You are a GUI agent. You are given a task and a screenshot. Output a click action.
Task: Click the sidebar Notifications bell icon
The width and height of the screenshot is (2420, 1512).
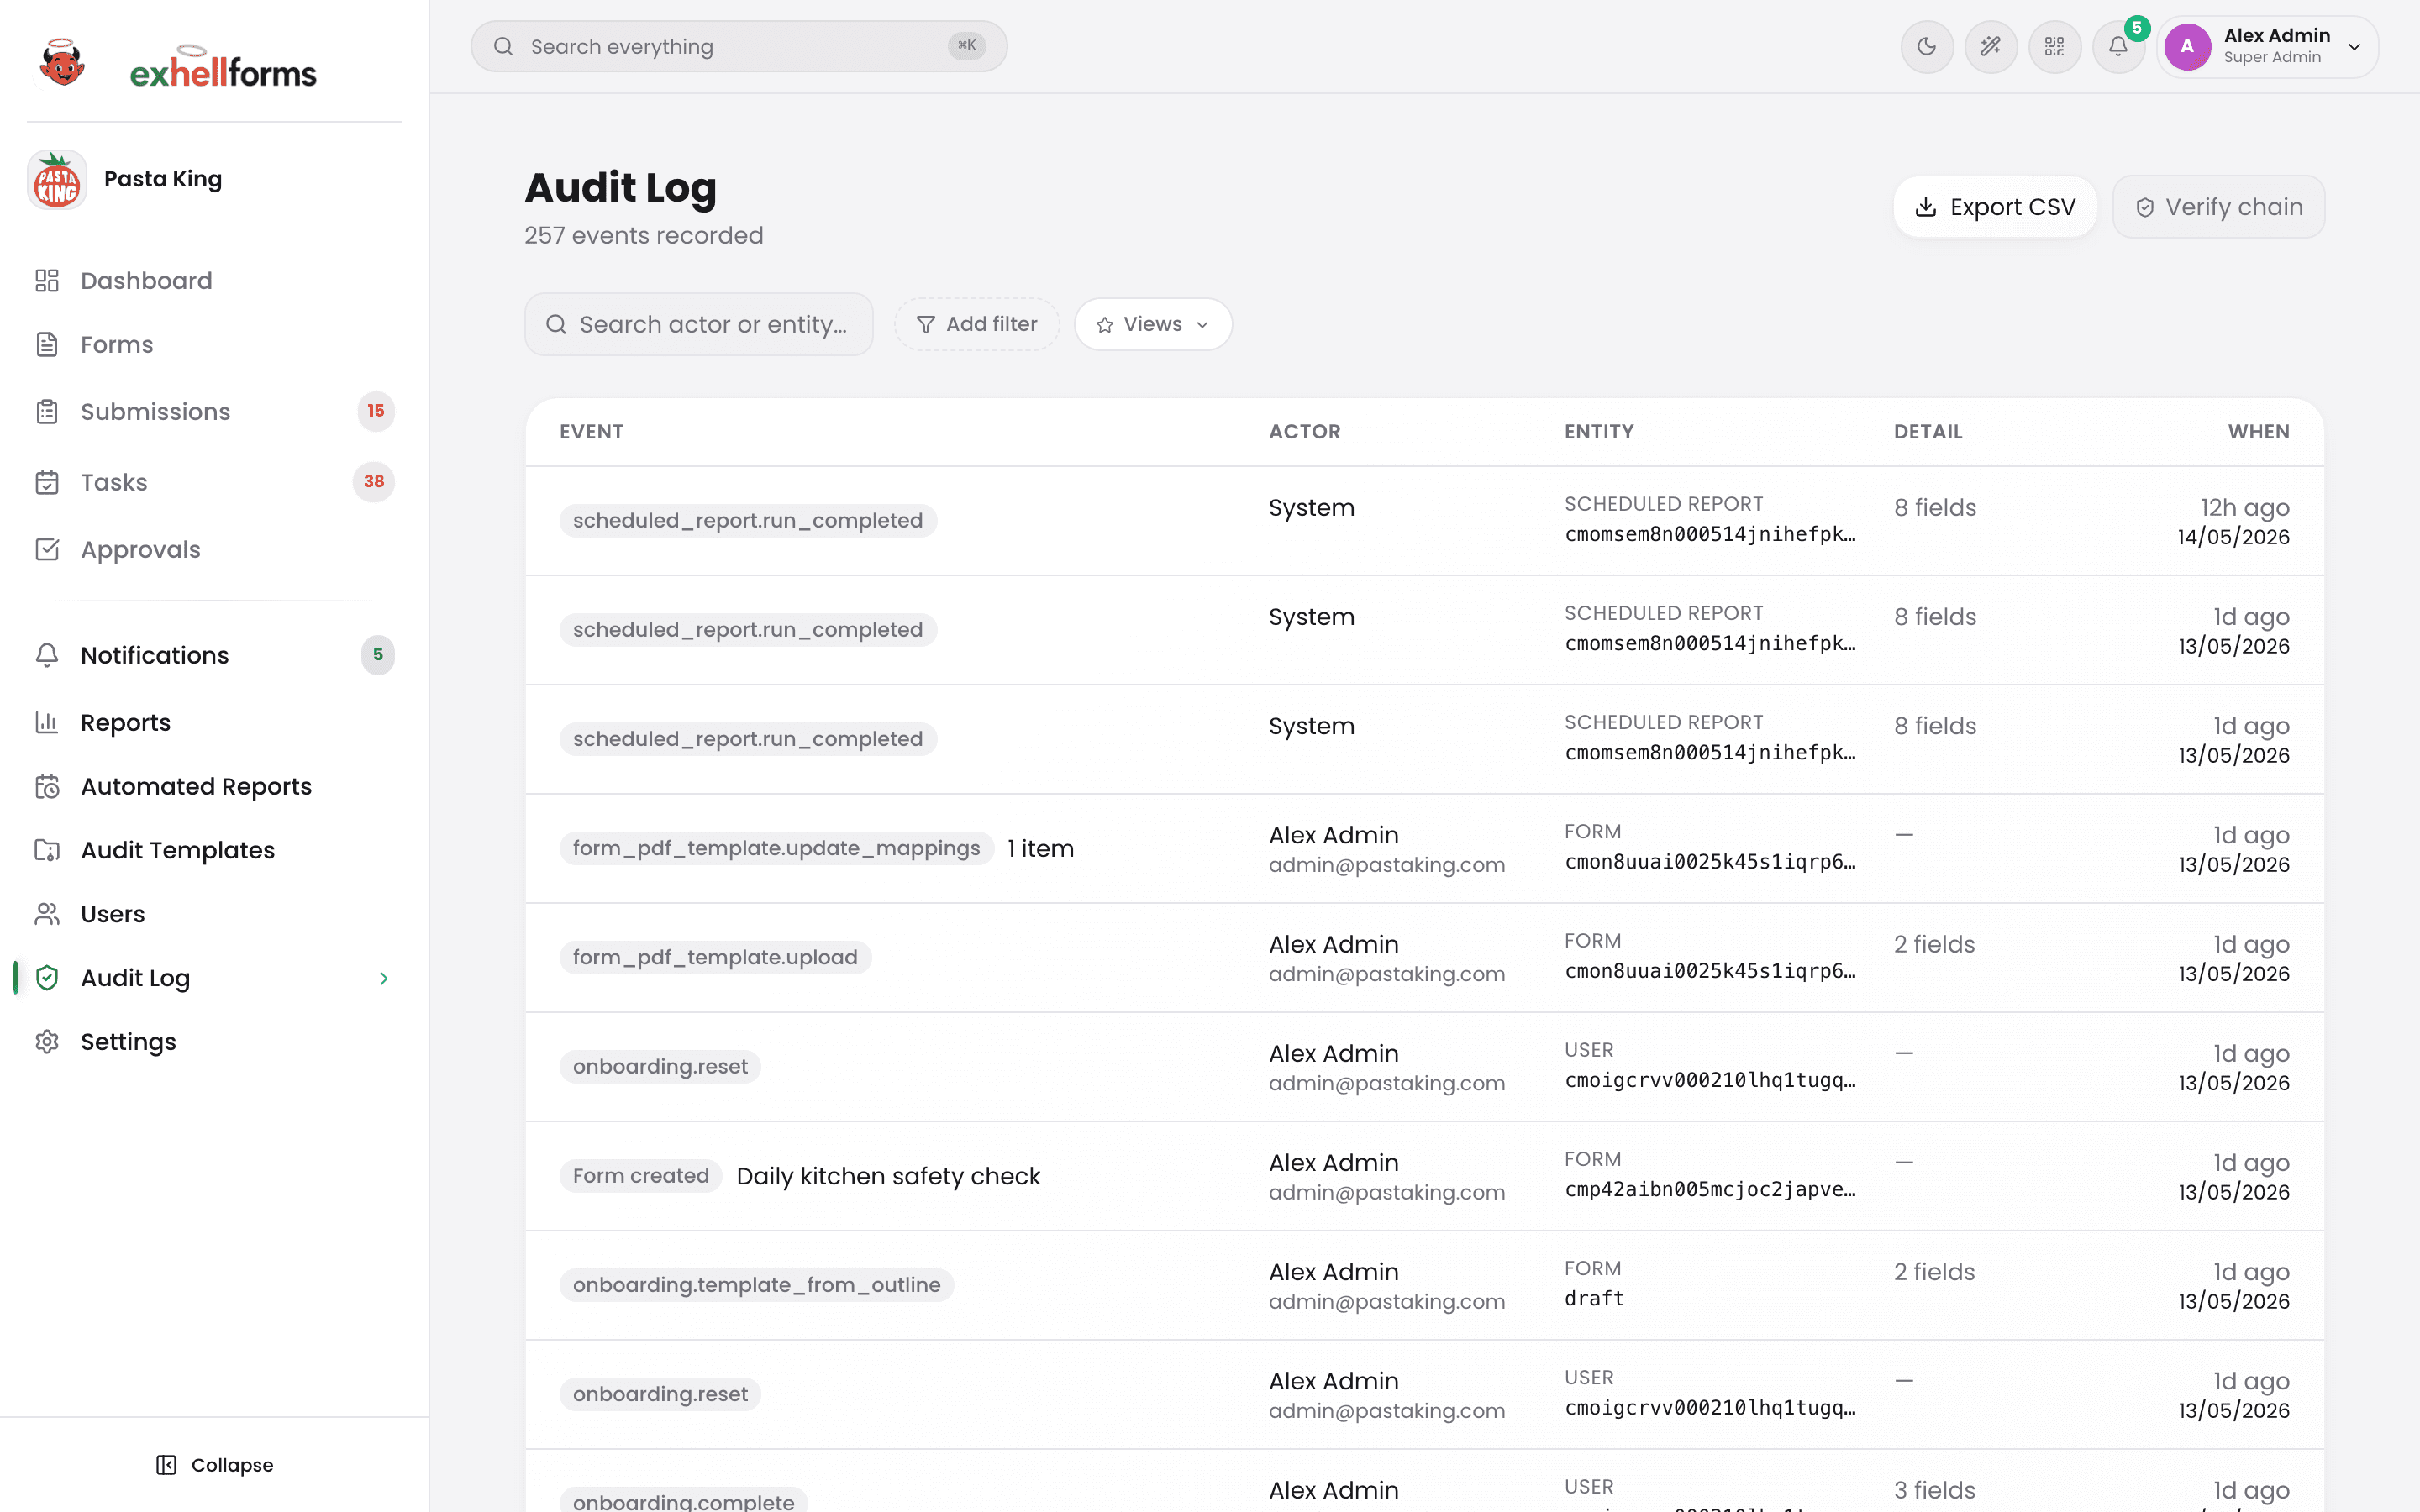[x=47, y=655]
